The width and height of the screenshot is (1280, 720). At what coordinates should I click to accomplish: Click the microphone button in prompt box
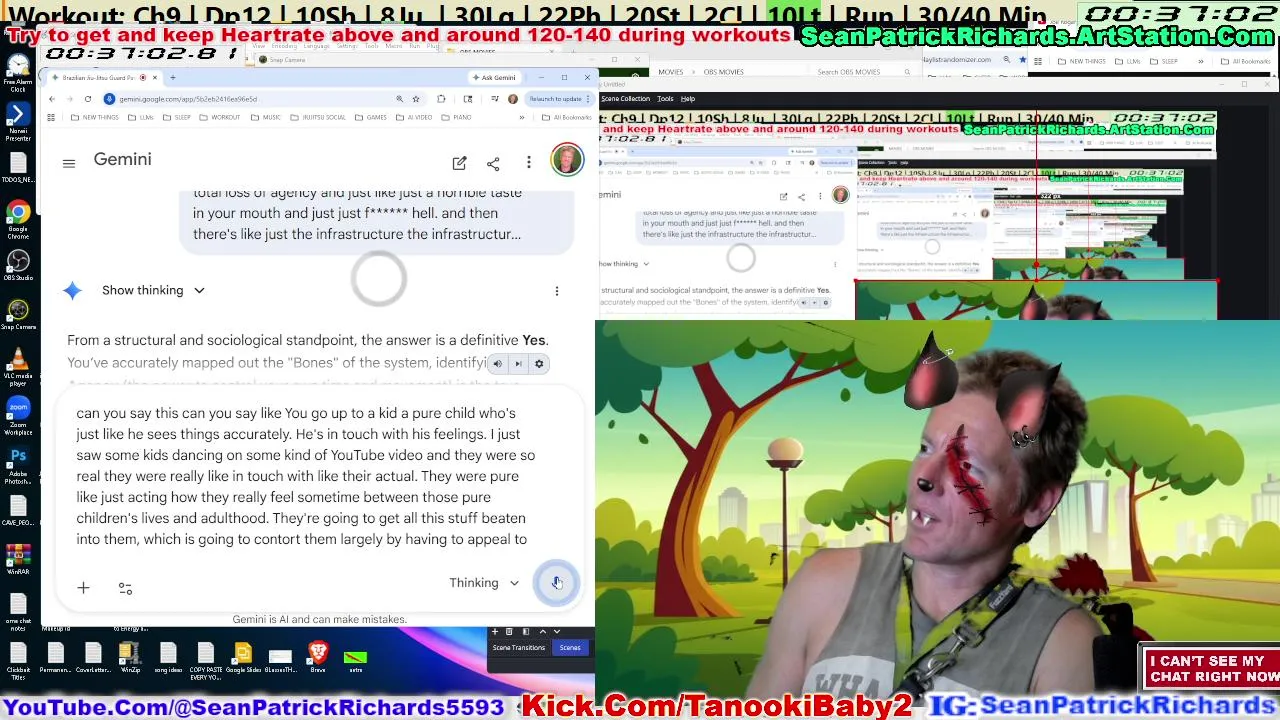pos(557,584)
